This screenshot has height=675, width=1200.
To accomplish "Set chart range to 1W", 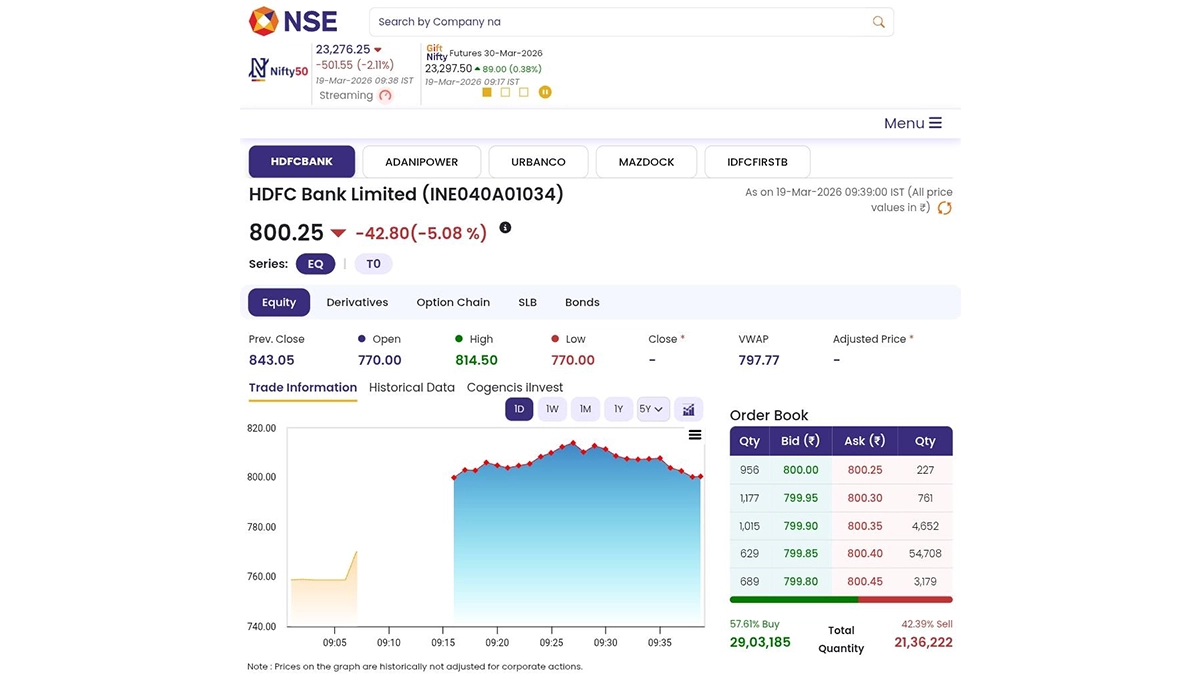I will click(x=552, y=409).
